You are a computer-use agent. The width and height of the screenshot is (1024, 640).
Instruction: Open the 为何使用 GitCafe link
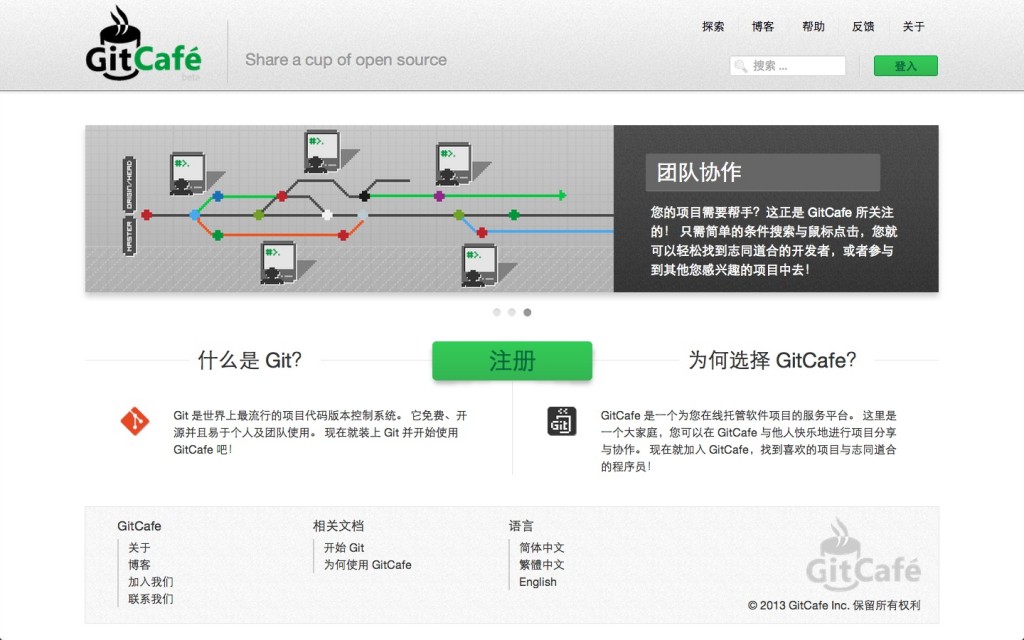point(368,565)
